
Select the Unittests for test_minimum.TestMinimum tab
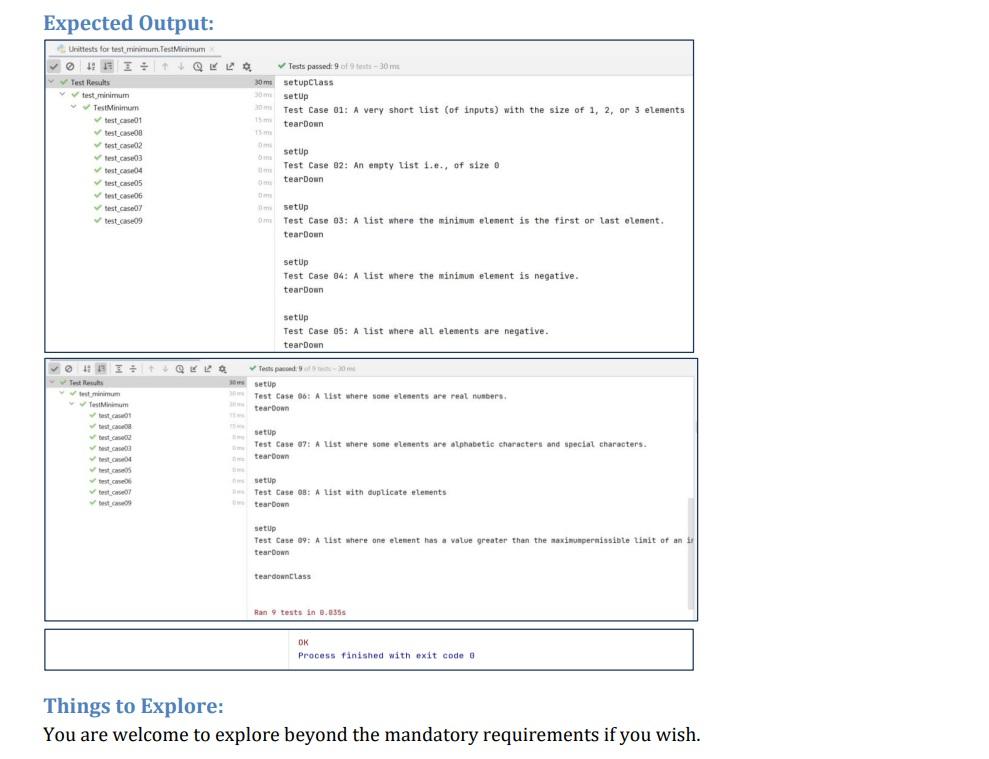pyautogui.click(x=133, y=49)
